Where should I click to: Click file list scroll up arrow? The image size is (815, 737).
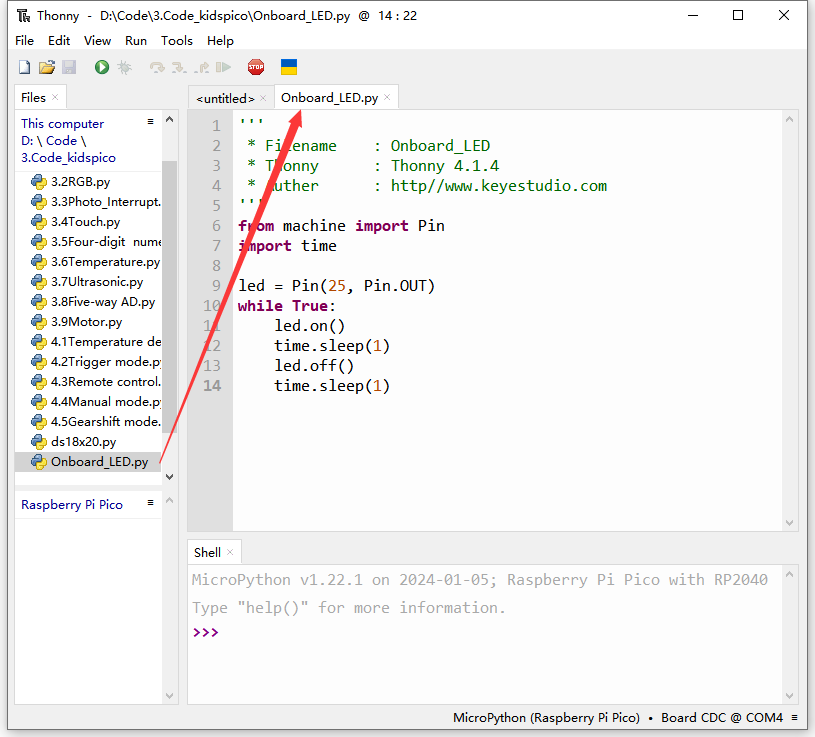coord(169,120)
